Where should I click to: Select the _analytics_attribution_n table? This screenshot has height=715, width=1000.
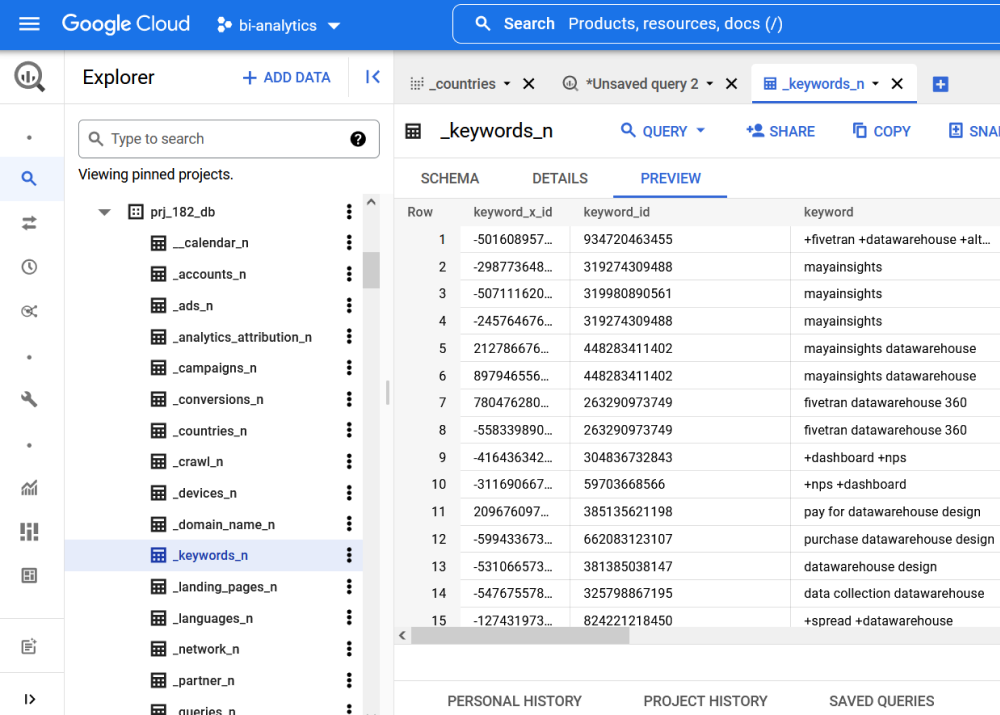(x=242, y=337)
